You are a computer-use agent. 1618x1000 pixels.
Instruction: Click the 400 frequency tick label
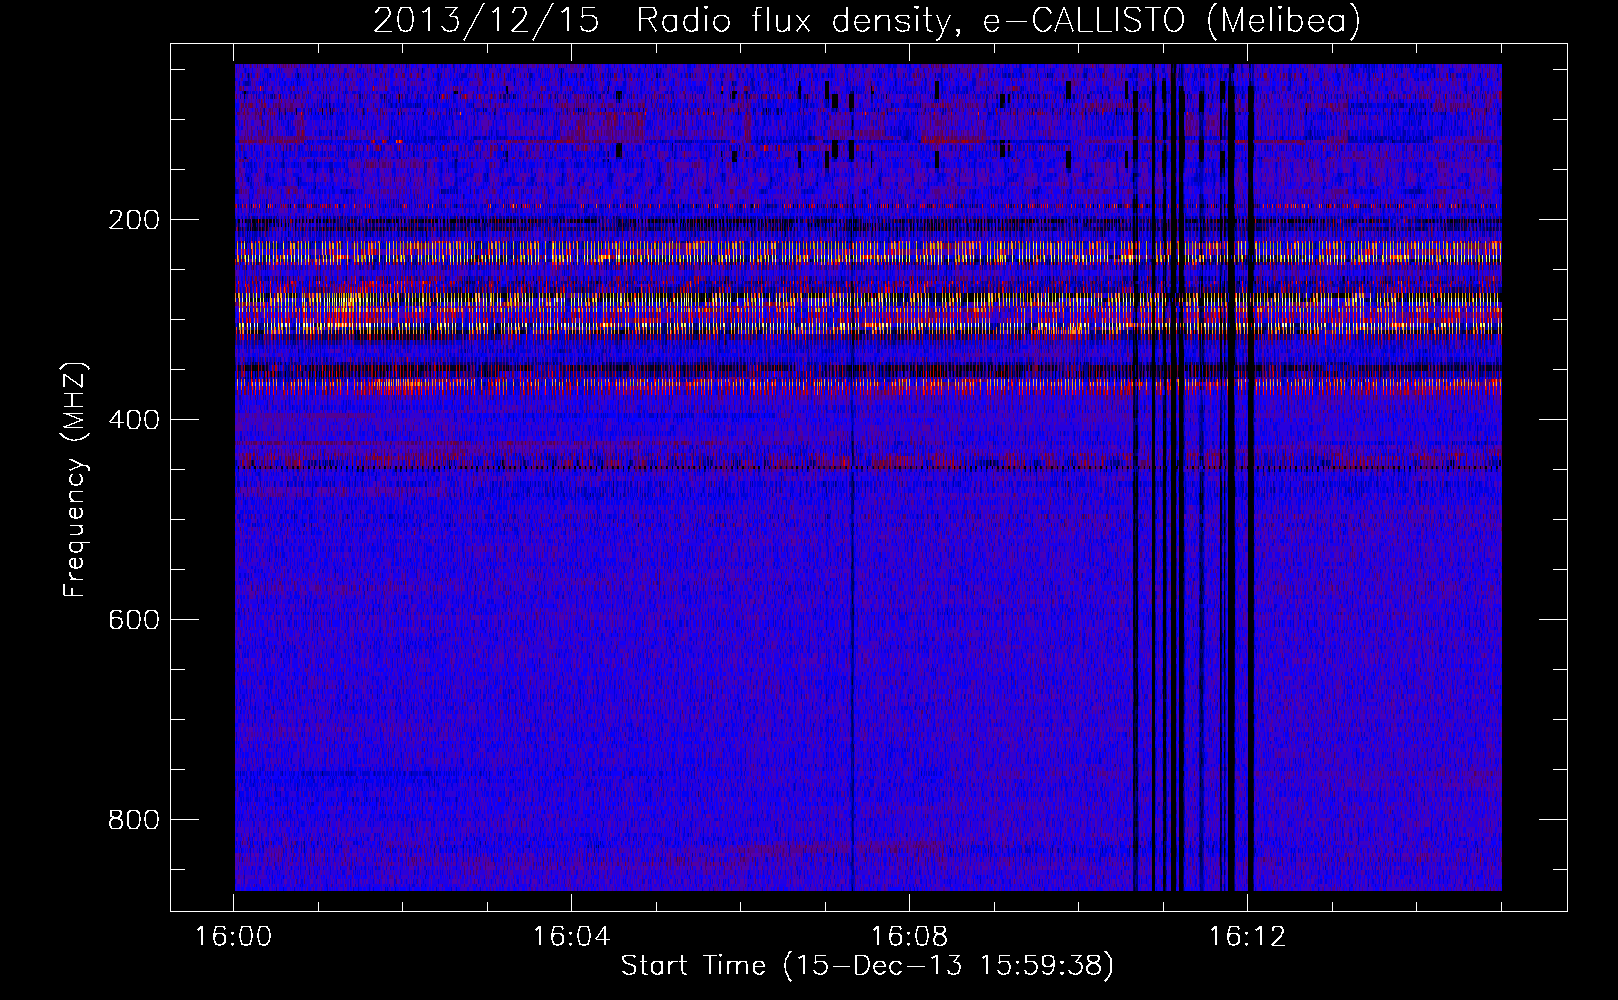[133, 420]
